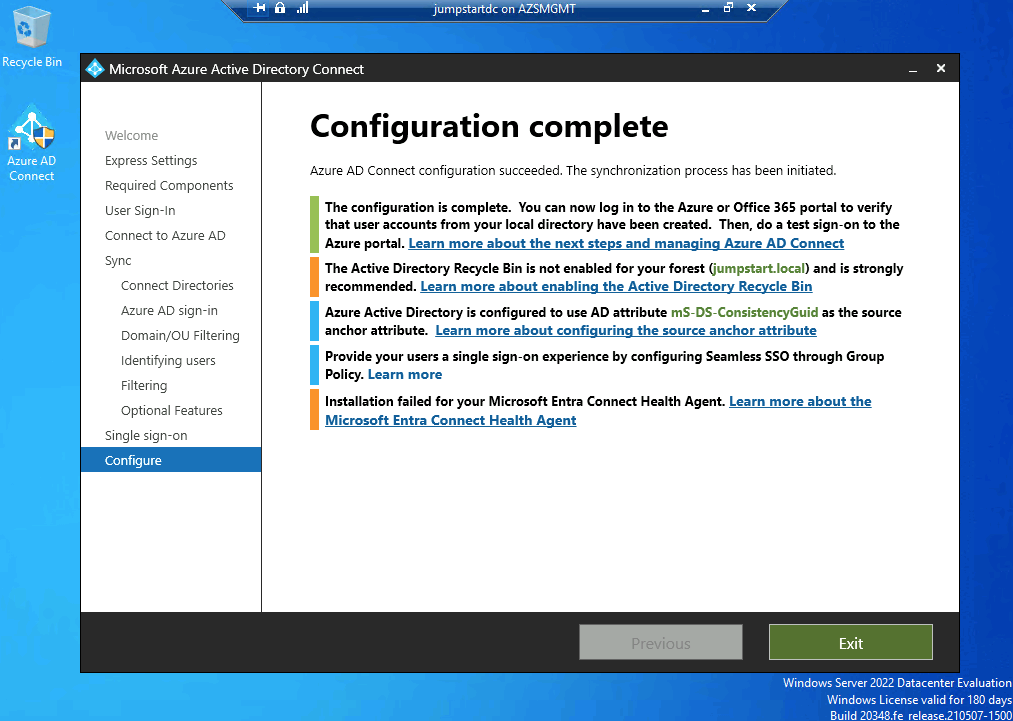The height and width of the screenshot is (721, 1013).
Task: Click the 'jumpstartdc on AZSMGMT' session title
Action: 505,8
